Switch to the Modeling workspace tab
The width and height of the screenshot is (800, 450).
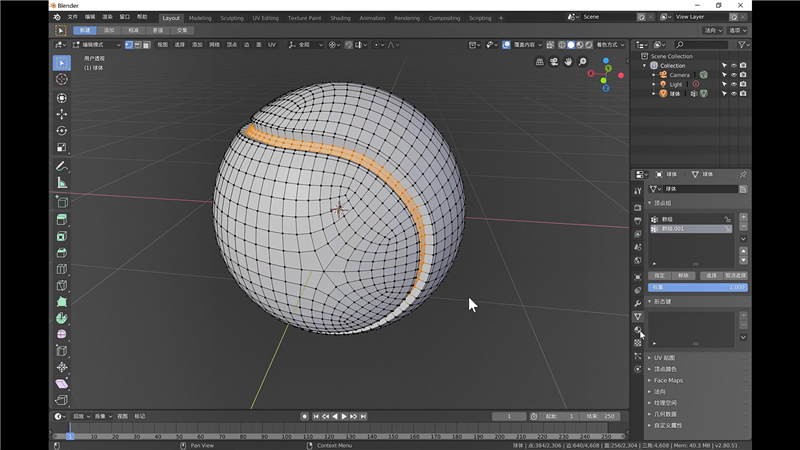[x=200, y=18]
